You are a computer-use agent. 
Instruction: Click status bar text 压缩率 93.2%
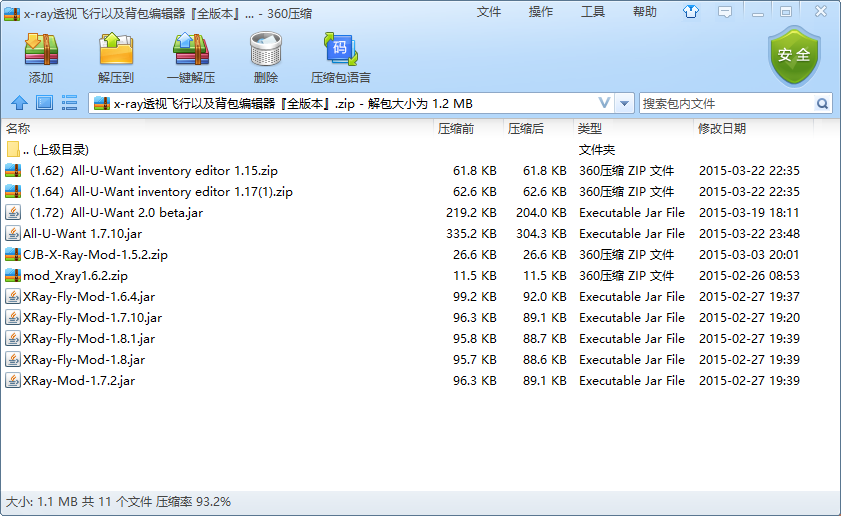coord(193,502)
